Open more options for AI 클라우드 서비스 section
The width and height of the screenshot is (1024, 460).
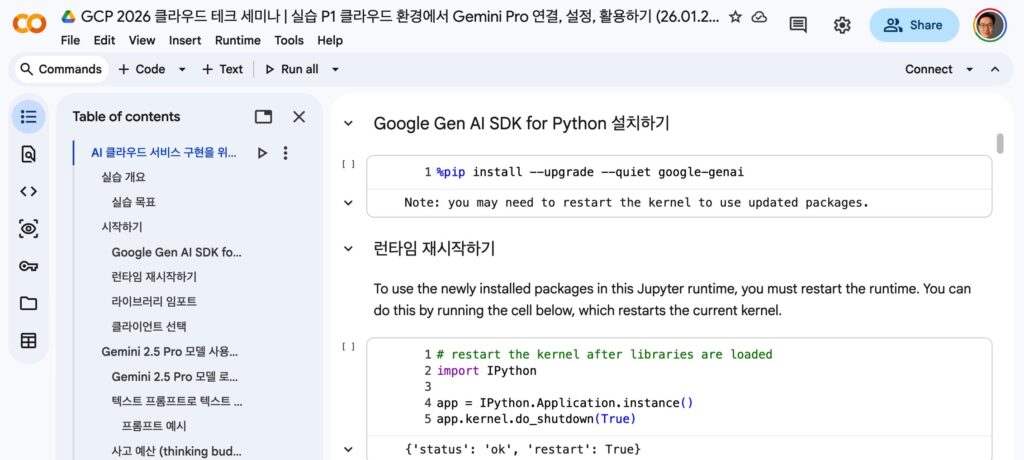(x=285, y=153)
